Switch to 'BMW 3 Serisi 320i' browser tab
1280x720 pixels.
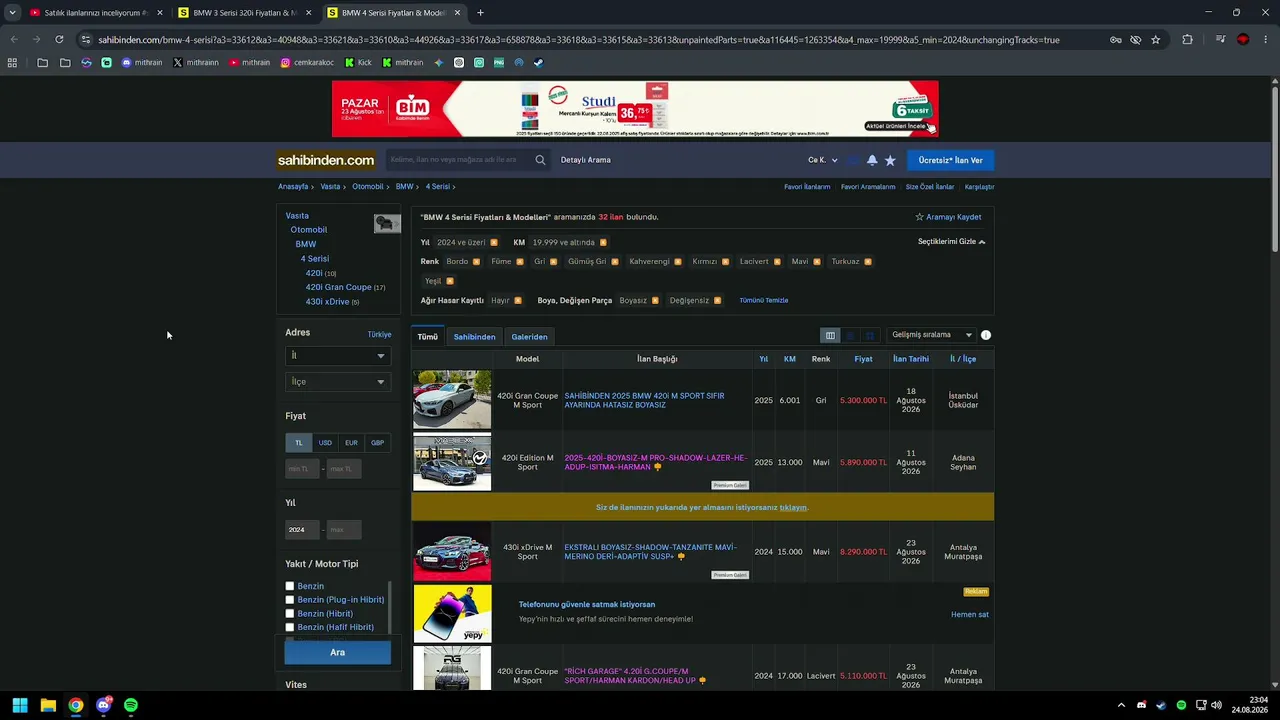(244, 13)
